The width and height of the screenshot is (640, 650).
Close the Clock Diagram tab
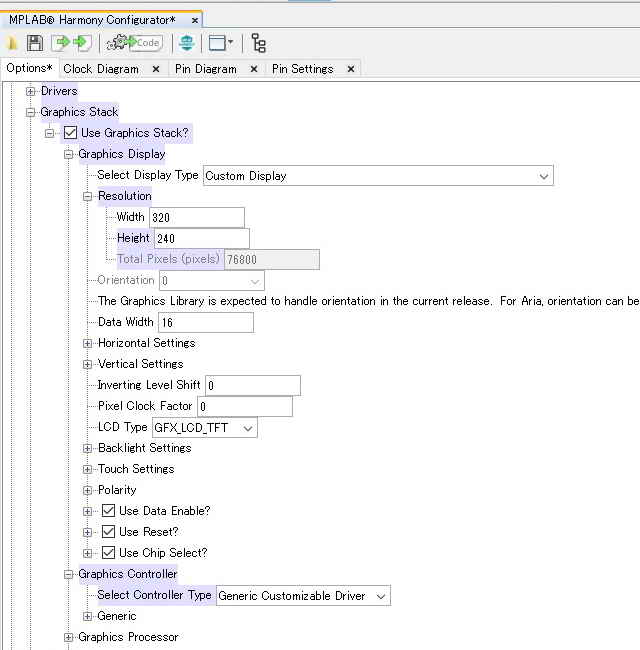[156, 69]
